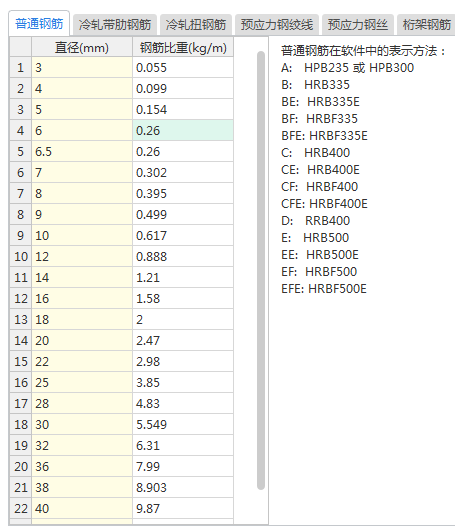Click the 0.26 weight cell for diameter 6.5
Image resolution: width=455 pixels, height=528 pixels.
[x=183, y=152]
